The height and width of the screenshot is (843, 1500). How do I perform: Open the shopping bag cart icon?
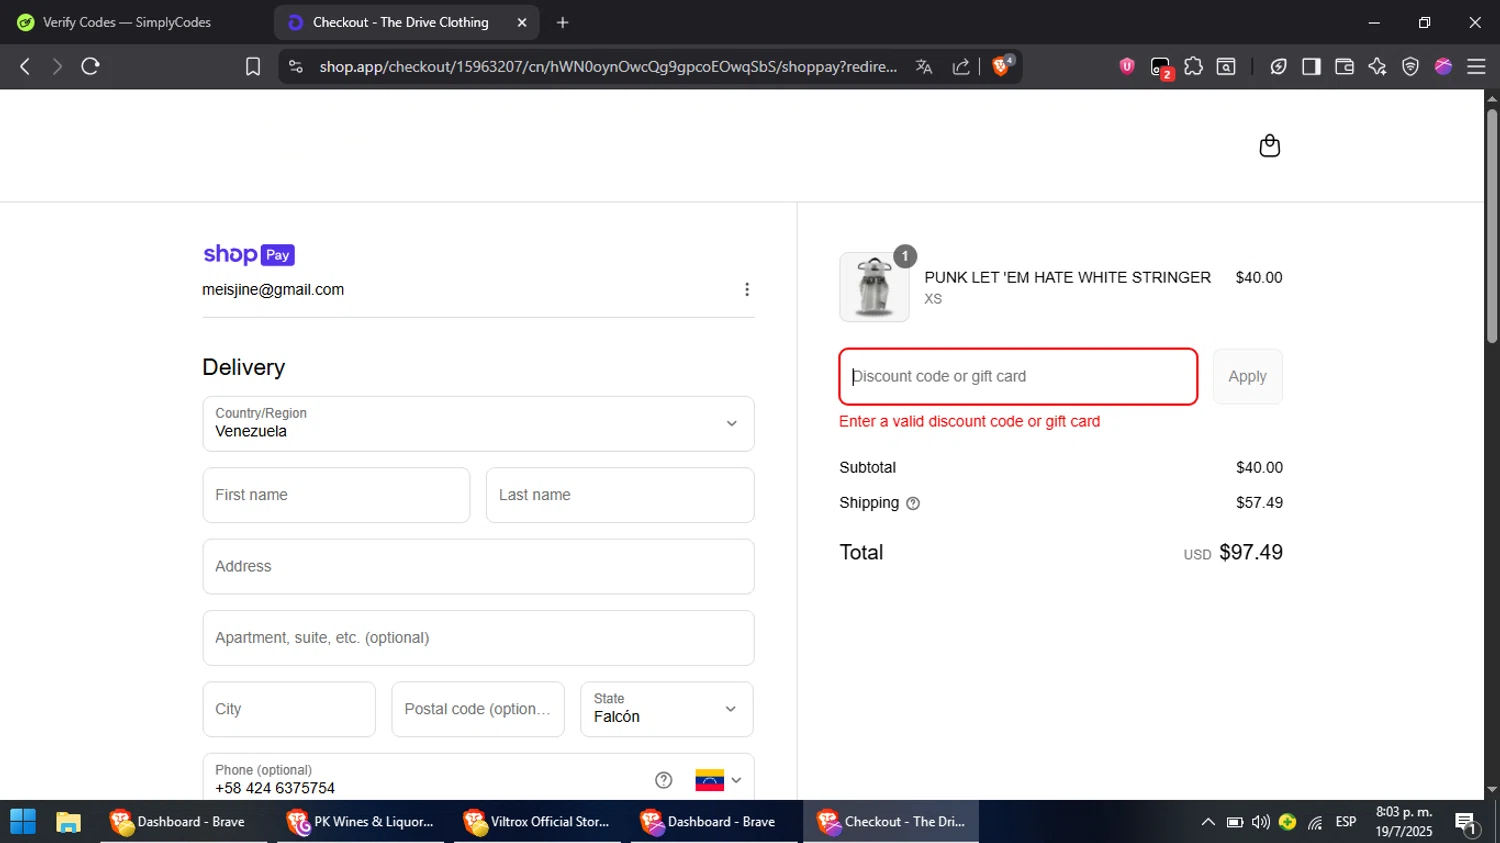1269,146
